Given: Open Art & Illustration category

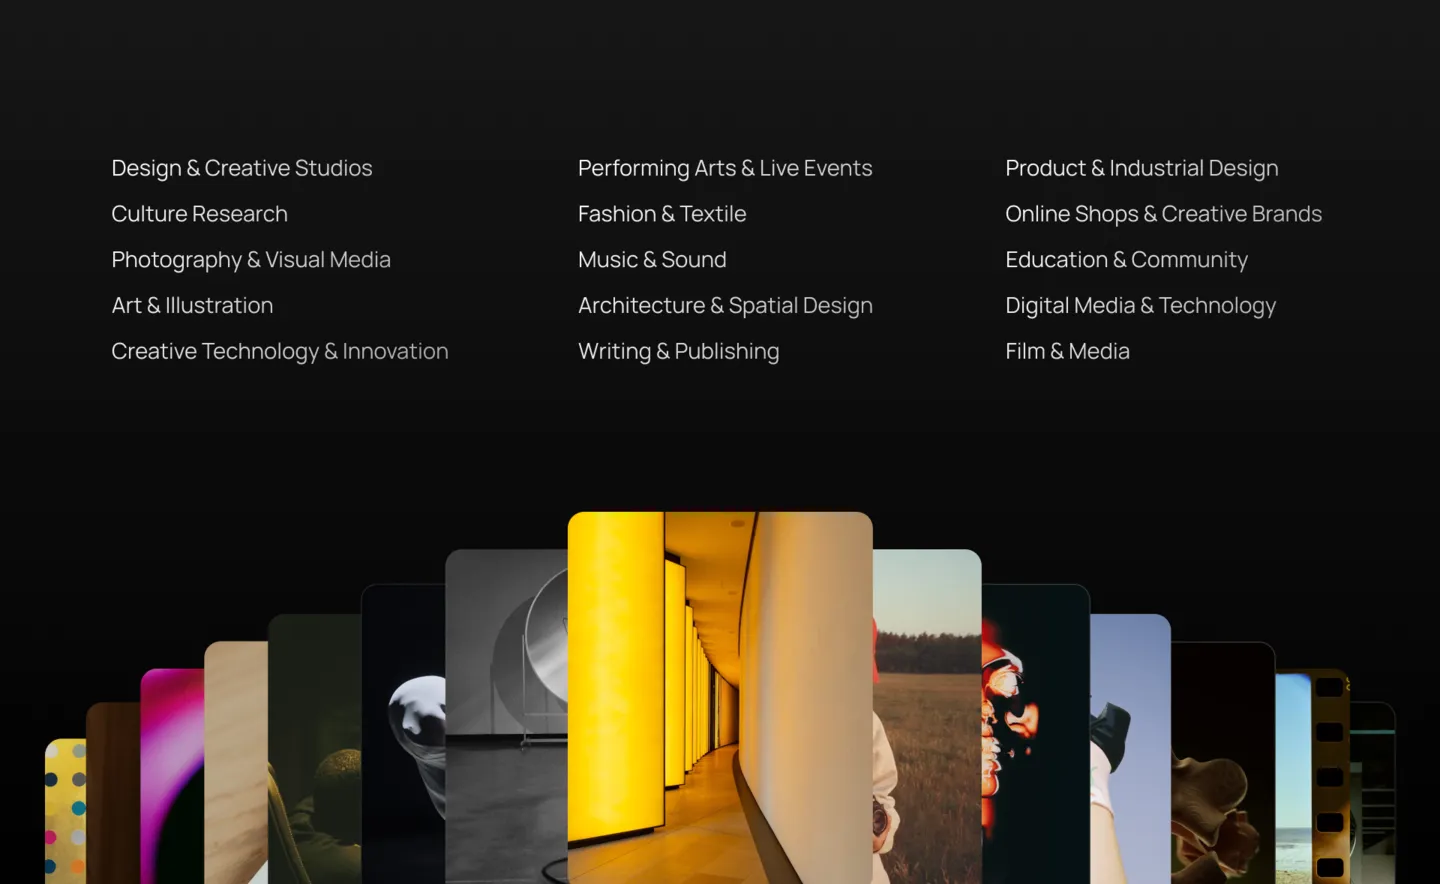Looking at the screenshot, I should 192,306.
